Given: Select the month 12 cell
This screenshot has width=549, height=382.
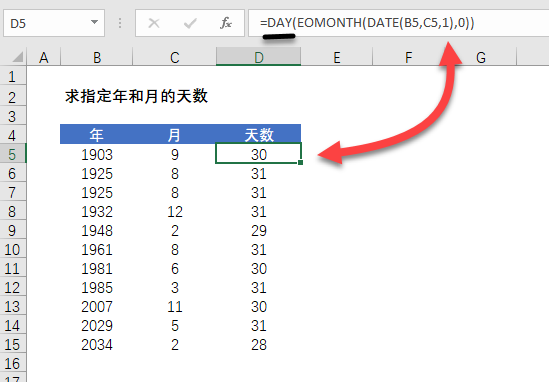Looking at the screenshot, I should click(174, 211).
